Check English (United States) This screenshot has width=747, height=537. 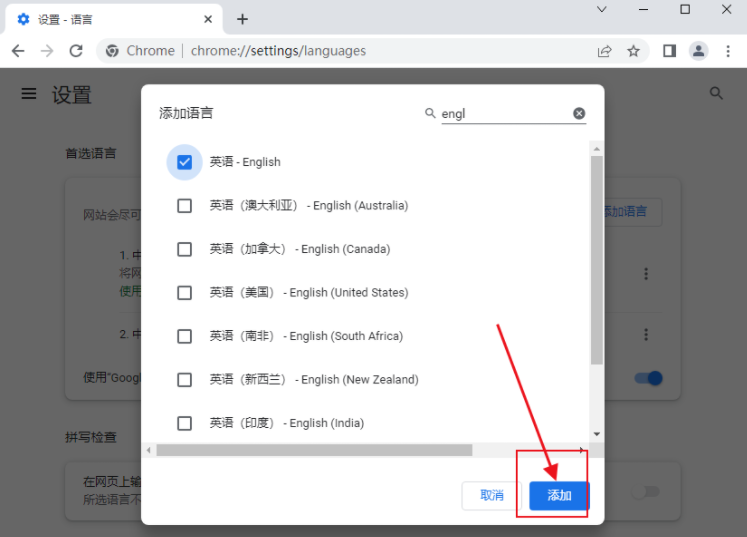coord(184,293)
